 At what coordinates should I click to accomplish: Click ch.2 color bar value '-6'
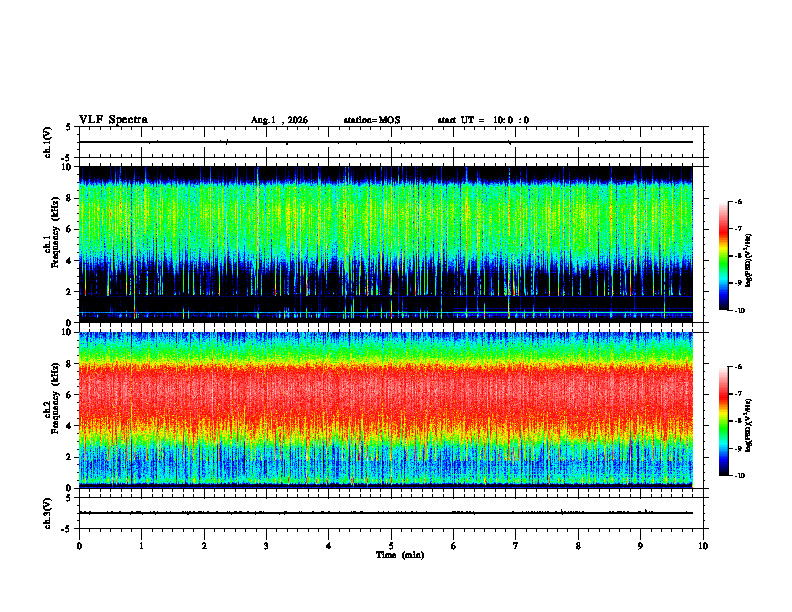pyautogui.click(x=739, y=367)
